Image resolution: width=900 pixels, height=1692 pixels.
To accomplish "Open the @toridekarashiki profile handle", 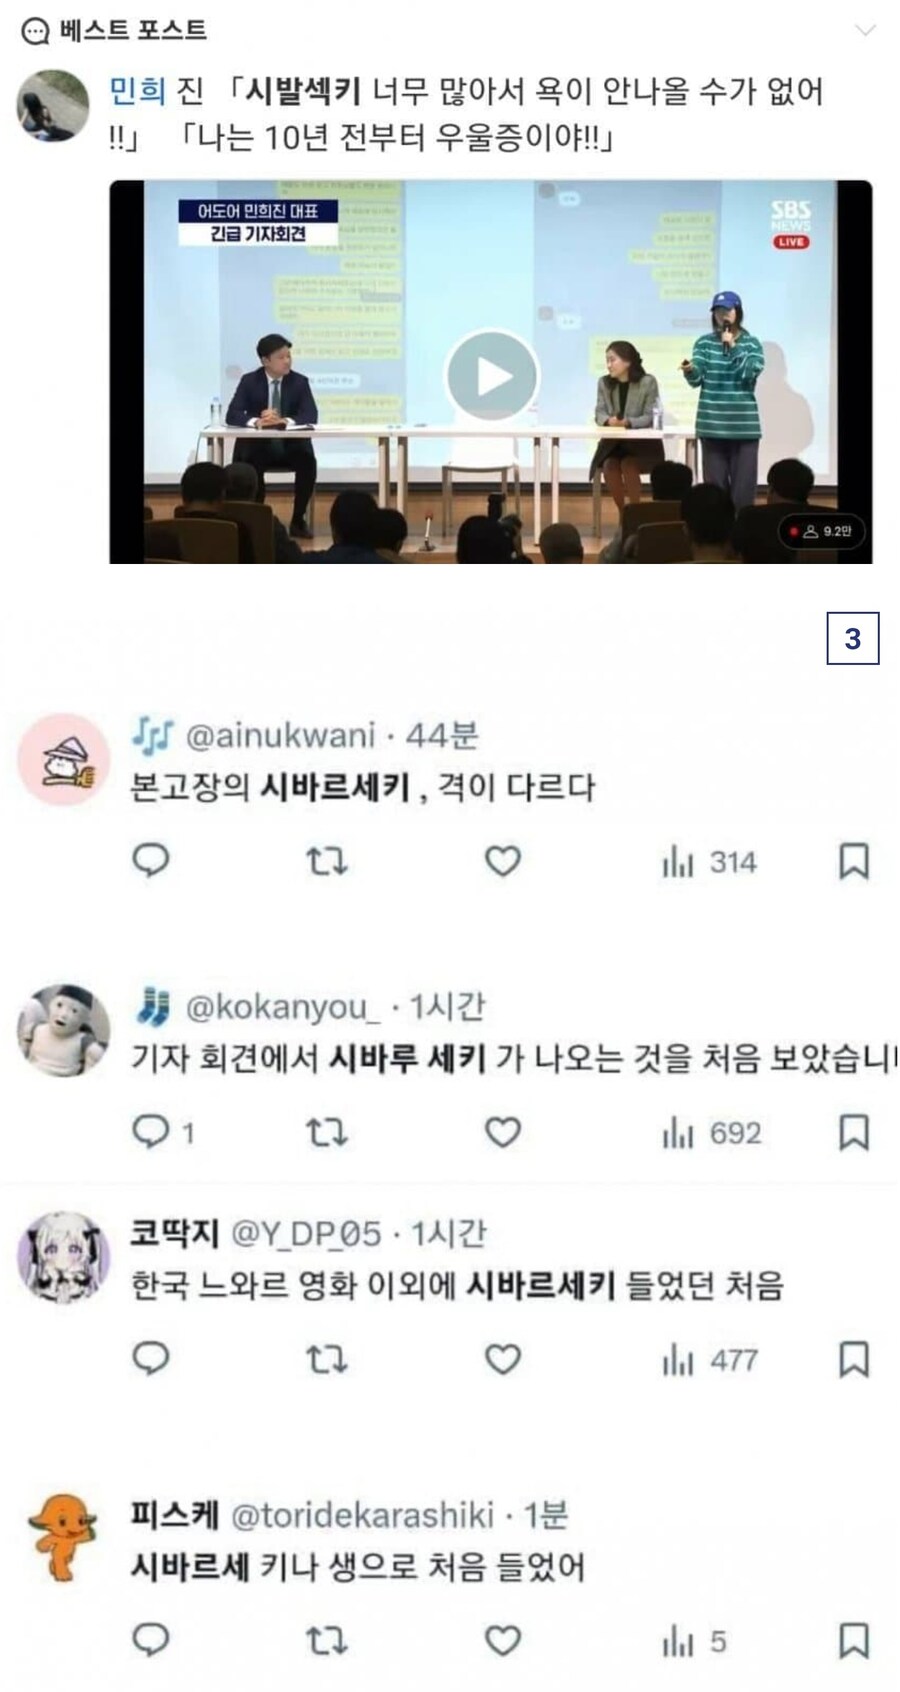I will click(x=363, y=1515).
